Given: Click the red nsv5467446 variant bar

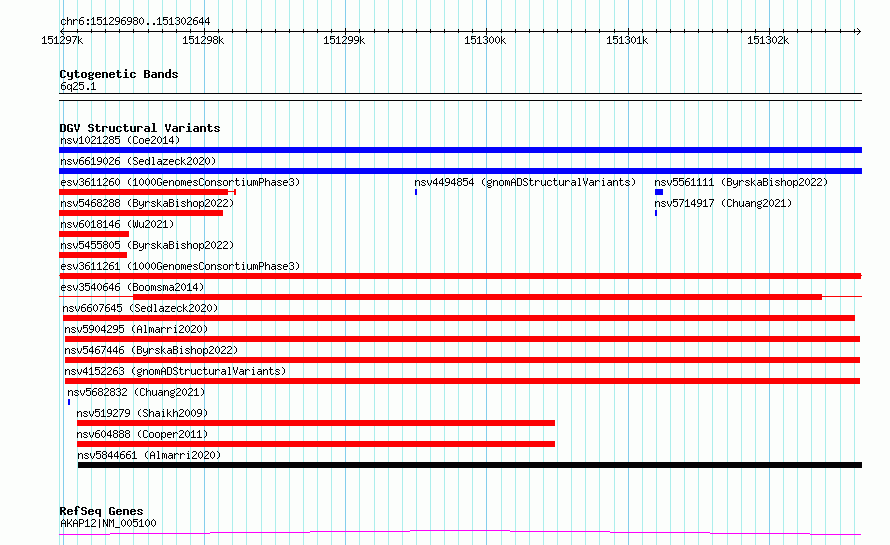Looking at the screenshot, I should (463, 360).
